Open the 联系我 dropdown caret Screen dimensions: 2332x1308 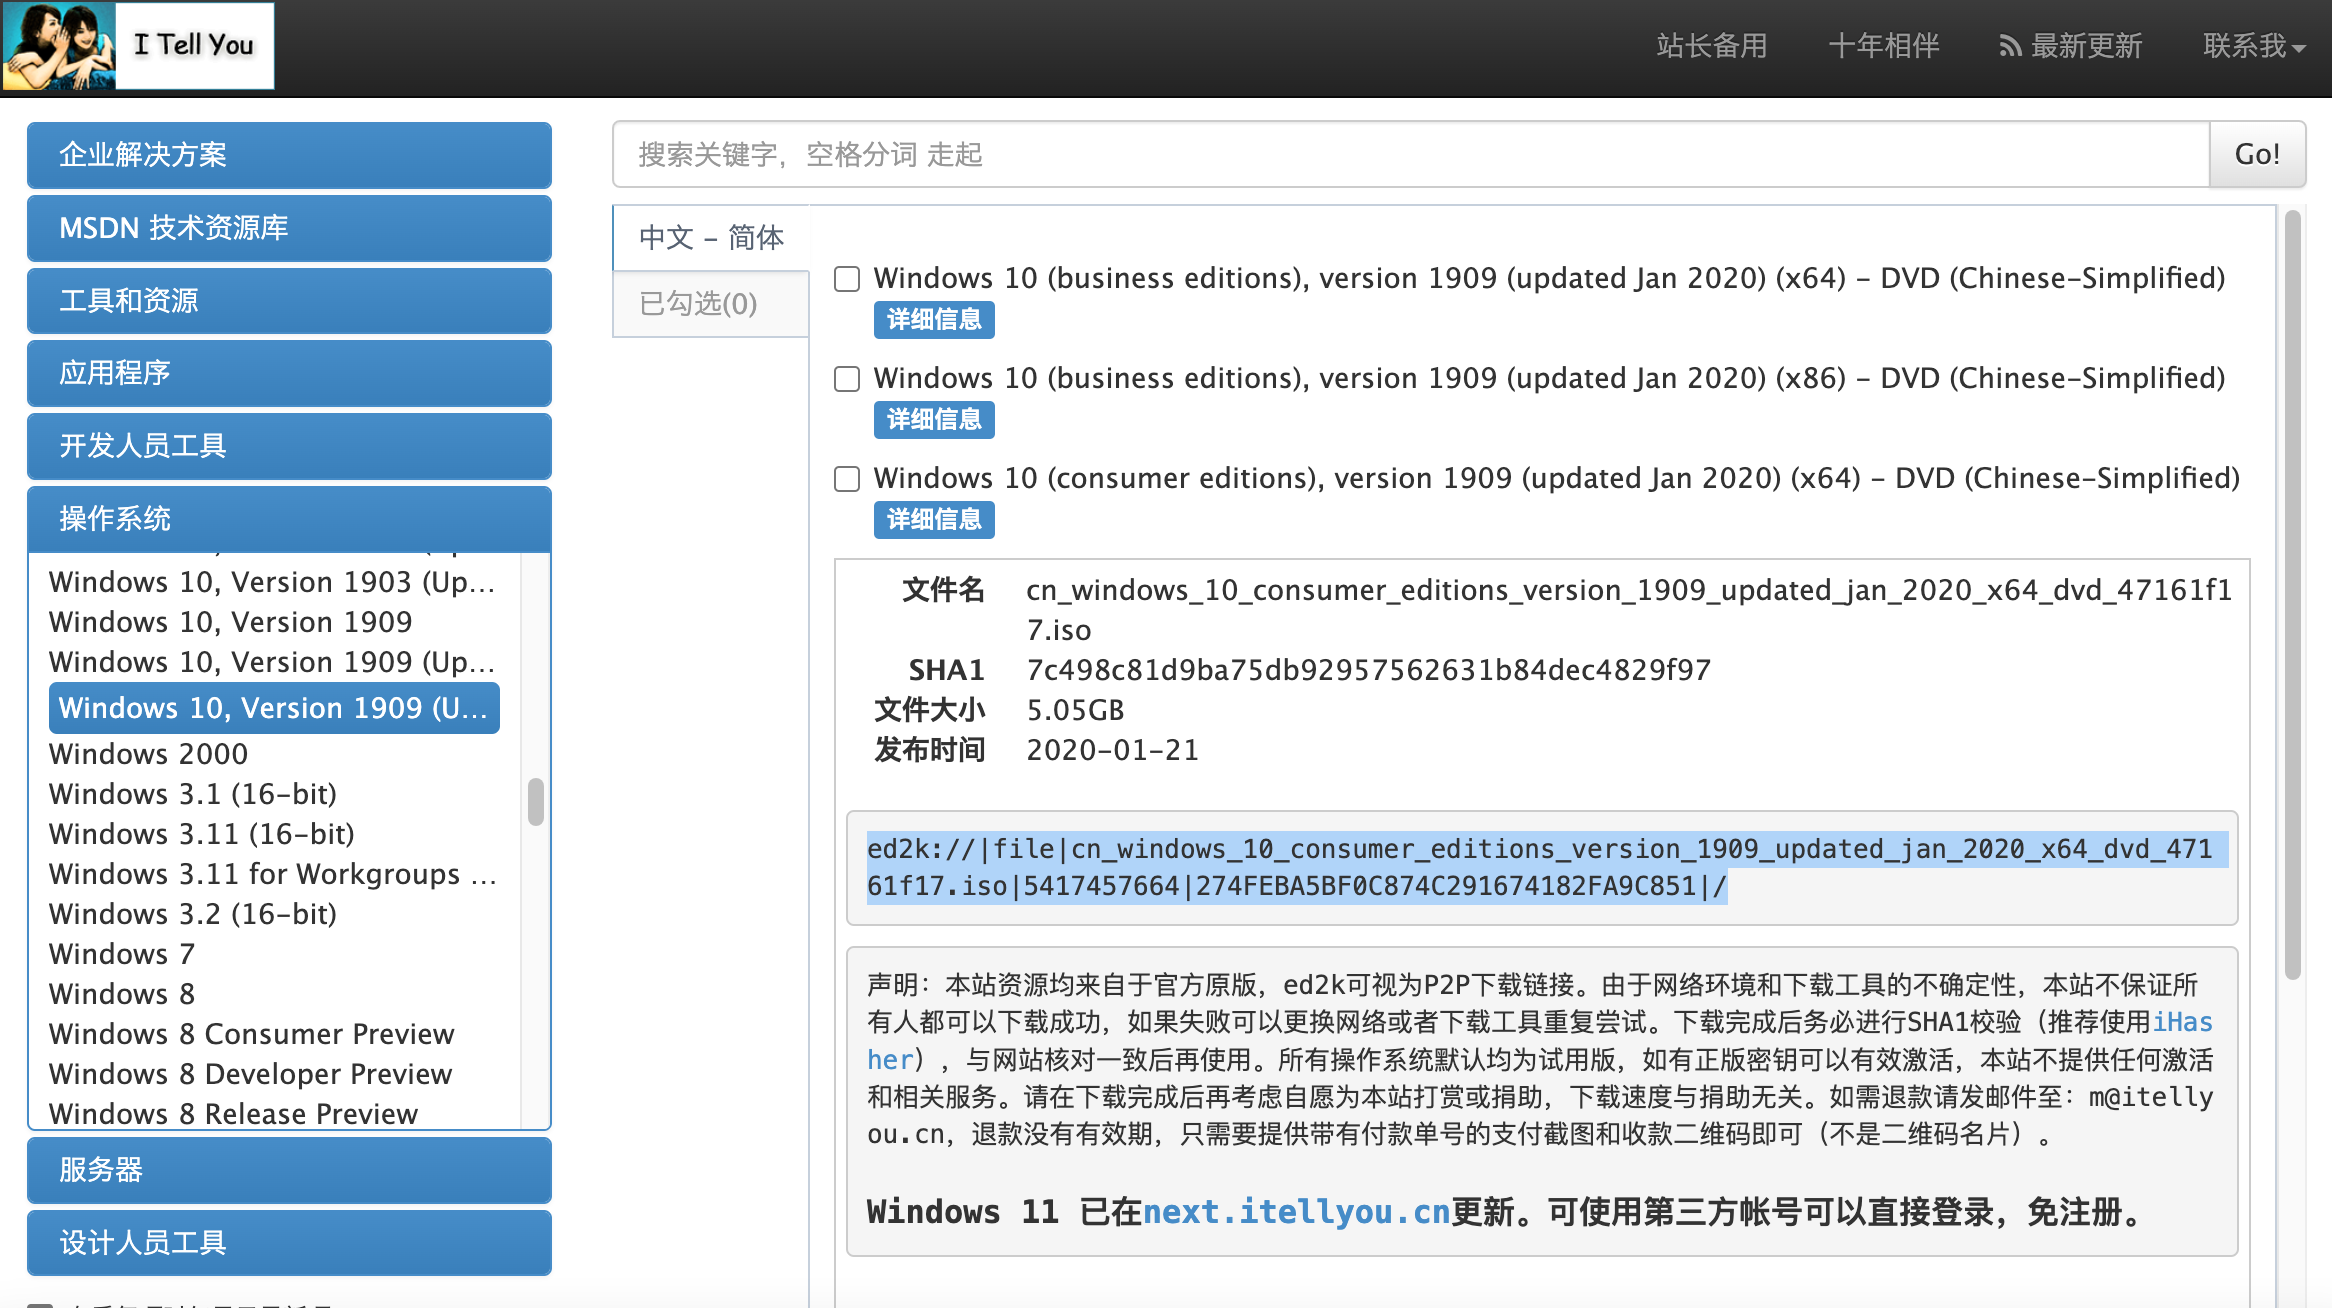[x=2299, y=49]
